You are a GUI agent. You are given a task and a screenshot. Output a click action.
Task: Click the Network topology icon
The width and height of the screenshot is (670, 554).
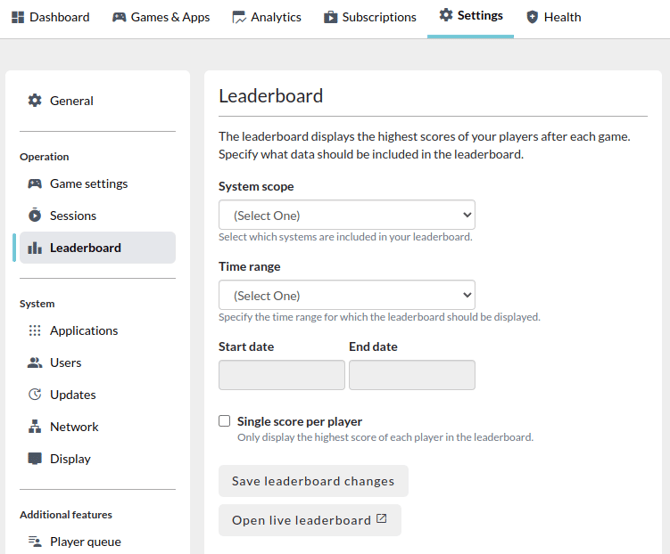pos(35,426)
